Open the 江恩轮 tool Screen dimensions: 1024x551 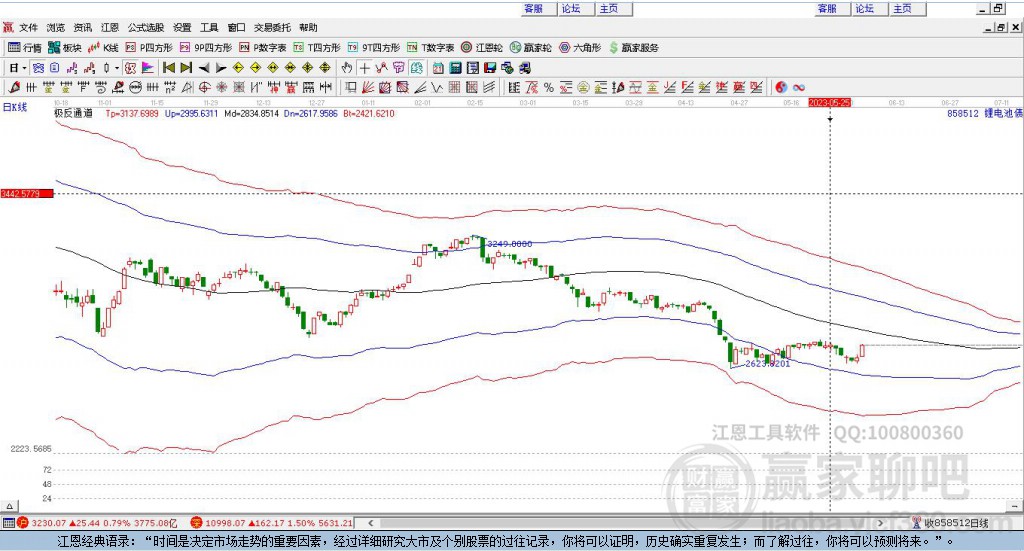pyautogui.click(x=482, y=48)
